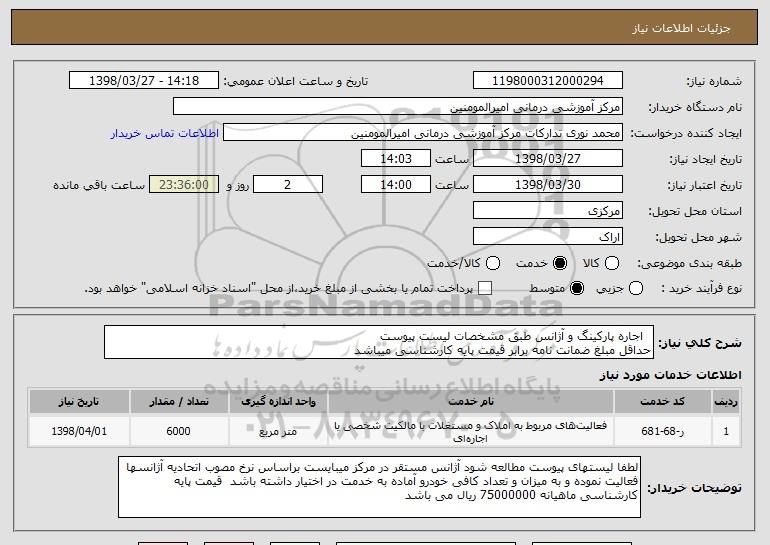Click the need date cell 1398/04/01
This screenshot has width=770, height=545.
pyautogui.click(x=79, y=431)
